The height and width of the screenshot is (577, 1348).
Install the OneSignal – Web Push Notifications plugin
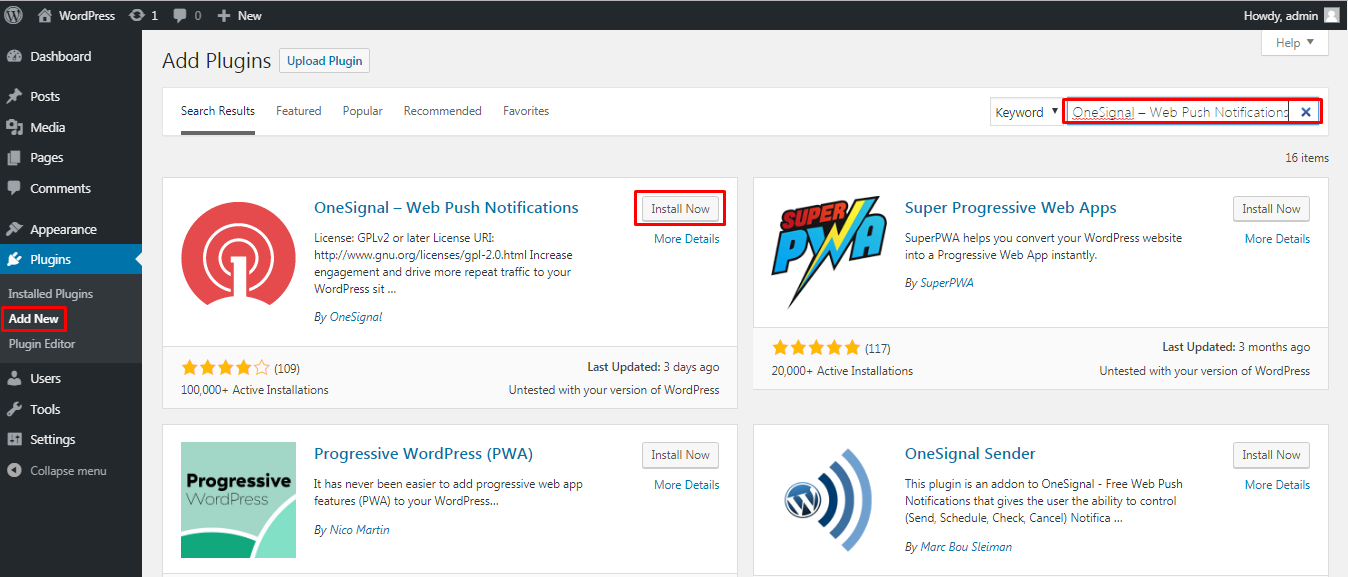[x=680, y=208]
